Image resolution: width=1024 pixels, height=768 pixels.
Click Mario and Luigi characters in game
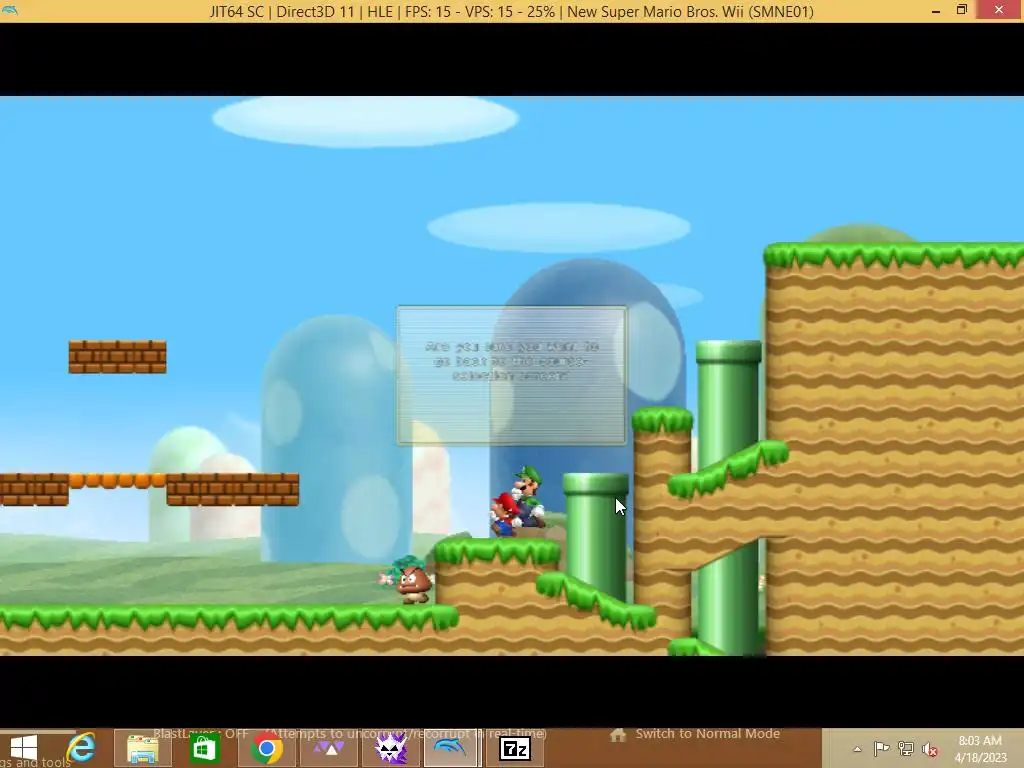click(519, 502)
